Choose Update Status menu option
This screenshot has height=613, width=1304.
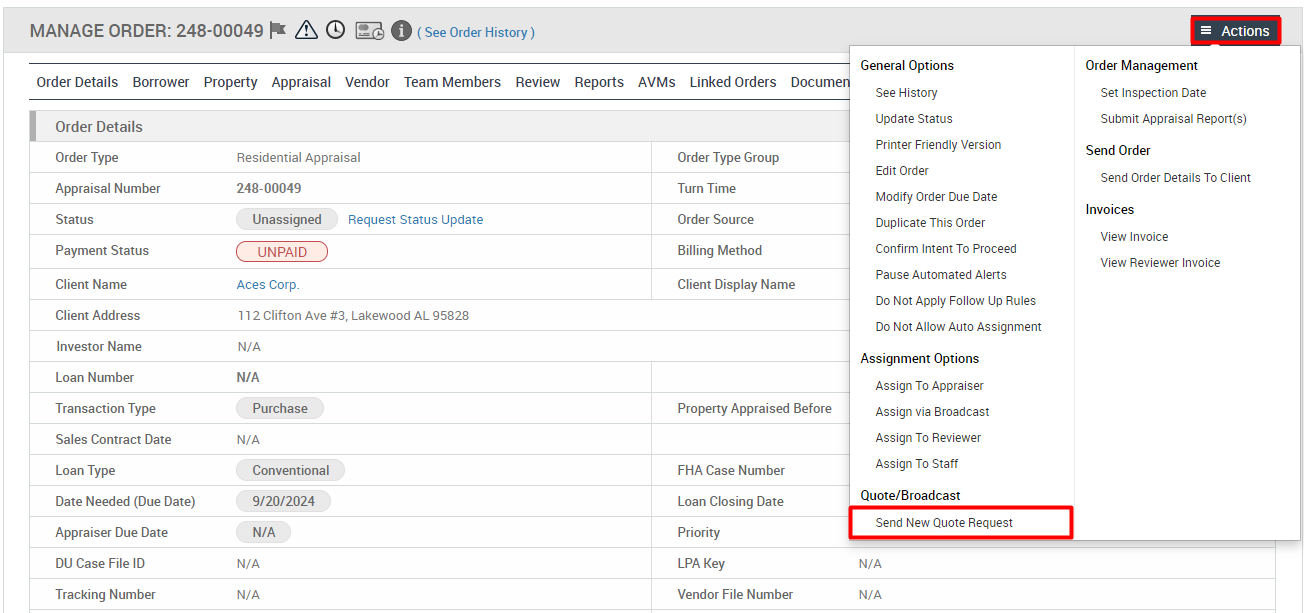click(914, 119)
